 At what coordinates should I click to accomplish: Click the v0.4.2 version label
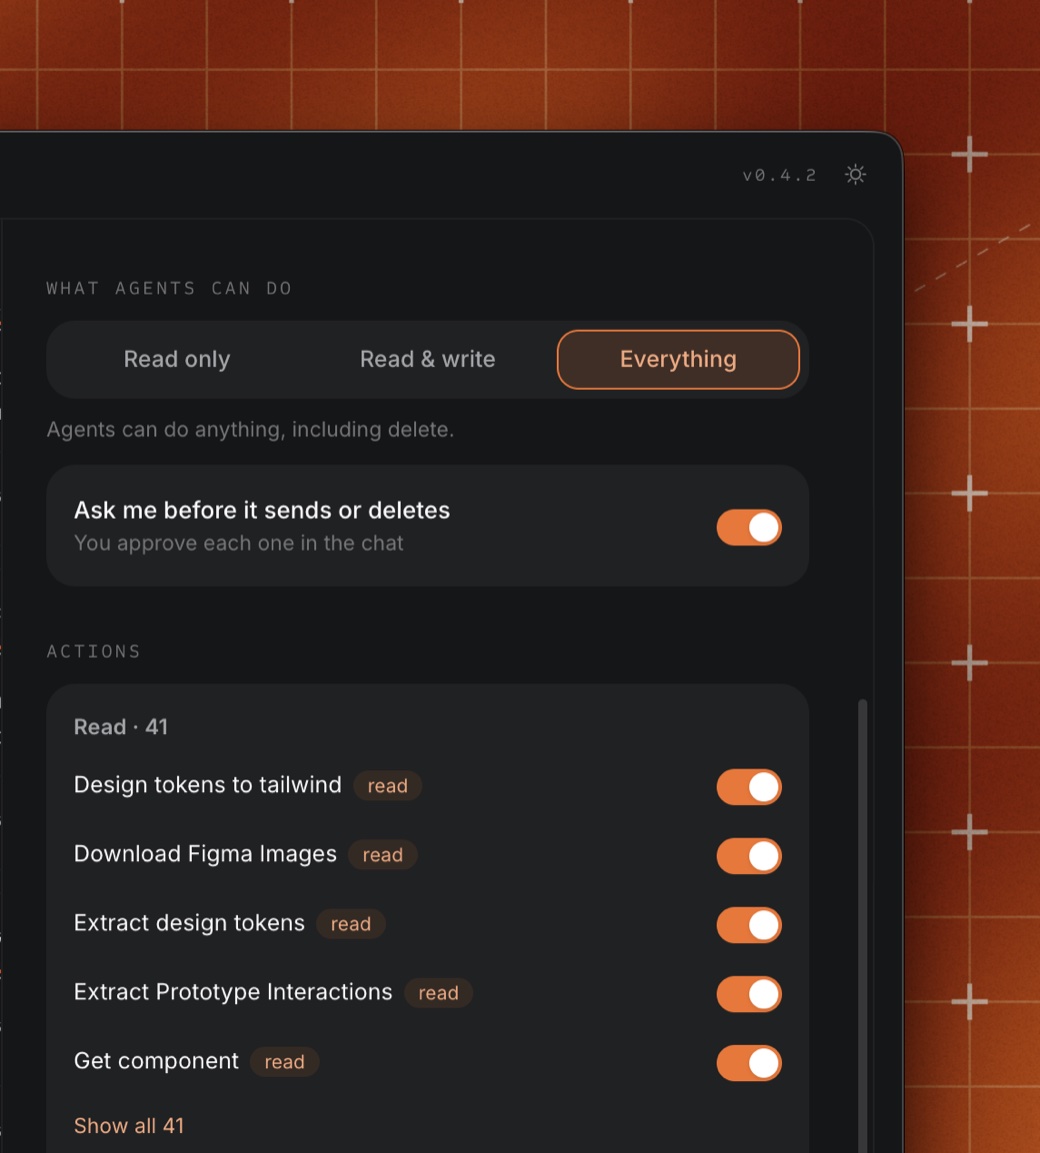[779, 175]
